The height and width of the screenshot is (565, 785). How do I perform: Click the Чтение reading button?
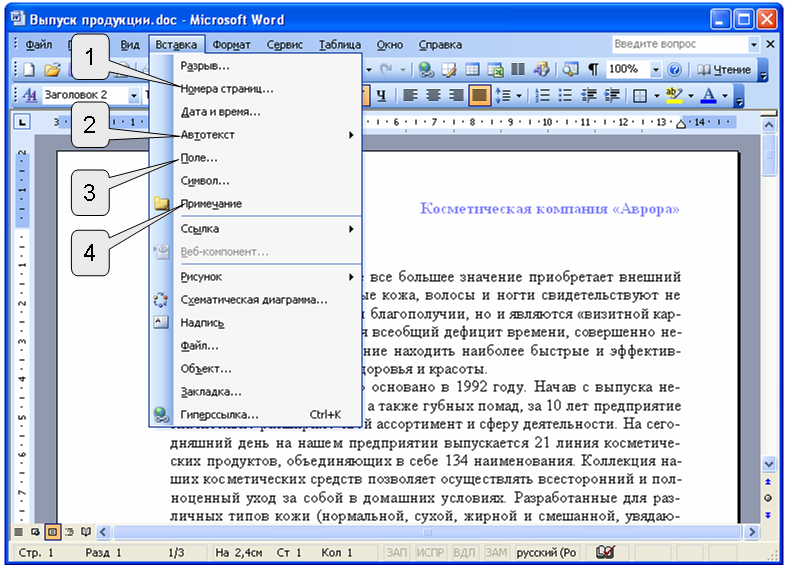724,70
